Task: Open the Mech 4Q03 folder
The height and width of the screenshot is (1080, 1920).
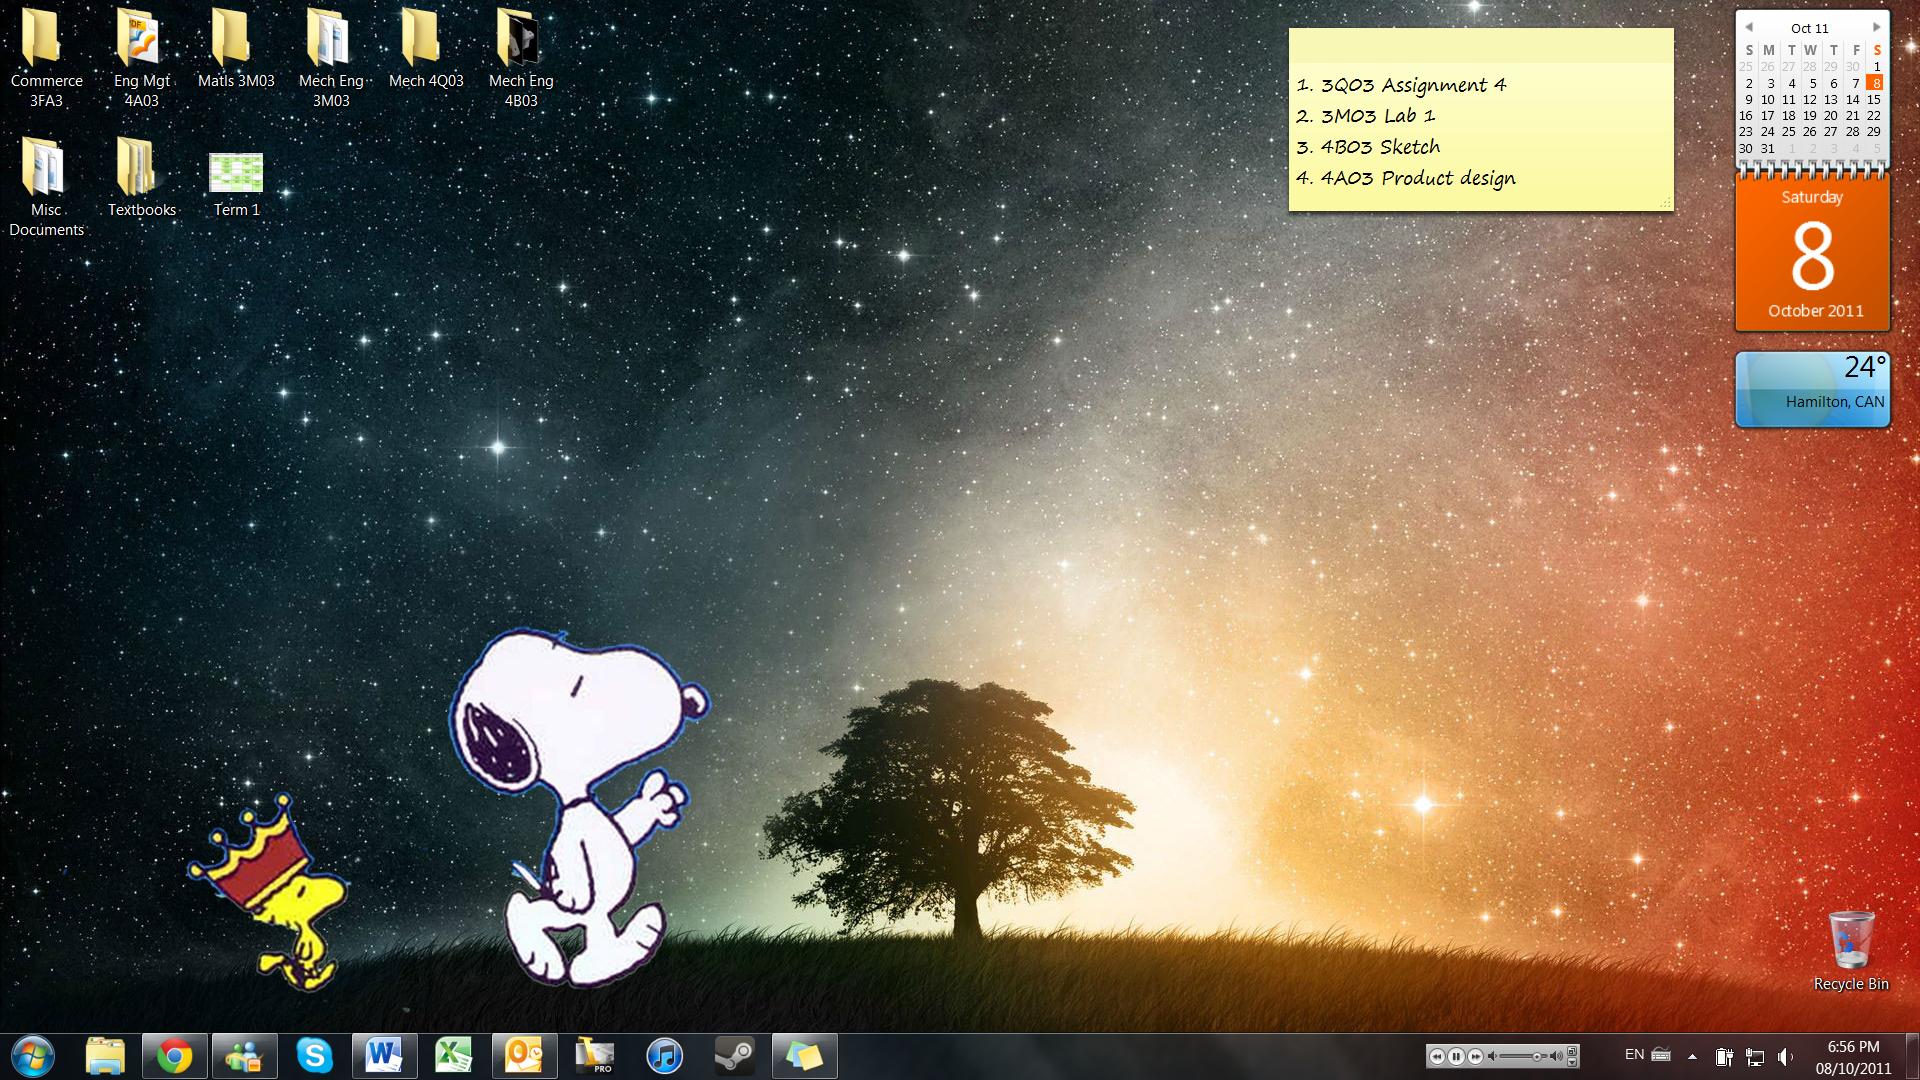Action: coord(426,48)
